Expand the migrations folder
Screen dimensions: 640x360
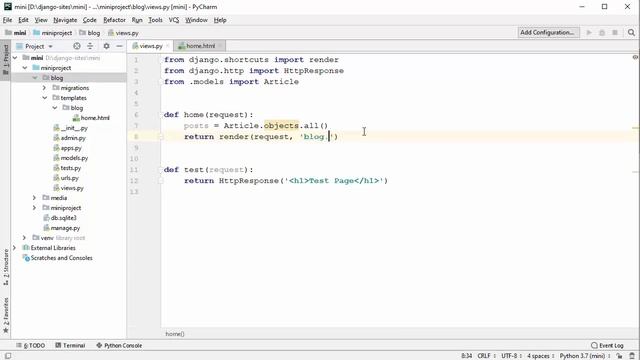pyautogui.click(x=44, y=88)
